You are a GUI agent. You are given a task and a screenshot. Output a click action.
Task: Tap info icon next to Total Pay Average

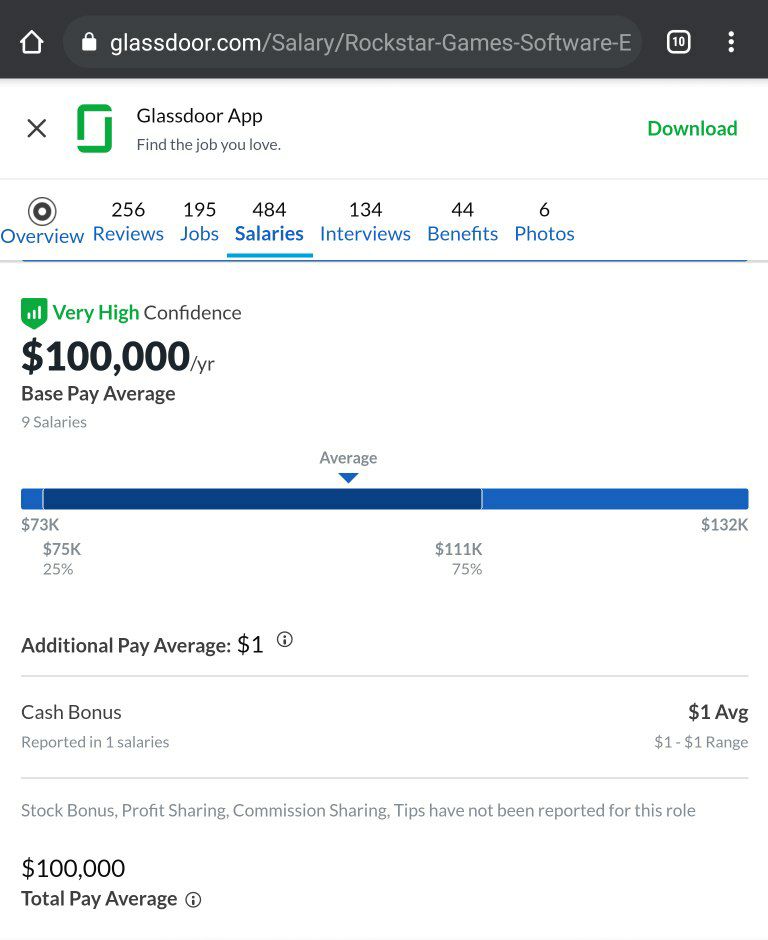click(x=193, y=900)
